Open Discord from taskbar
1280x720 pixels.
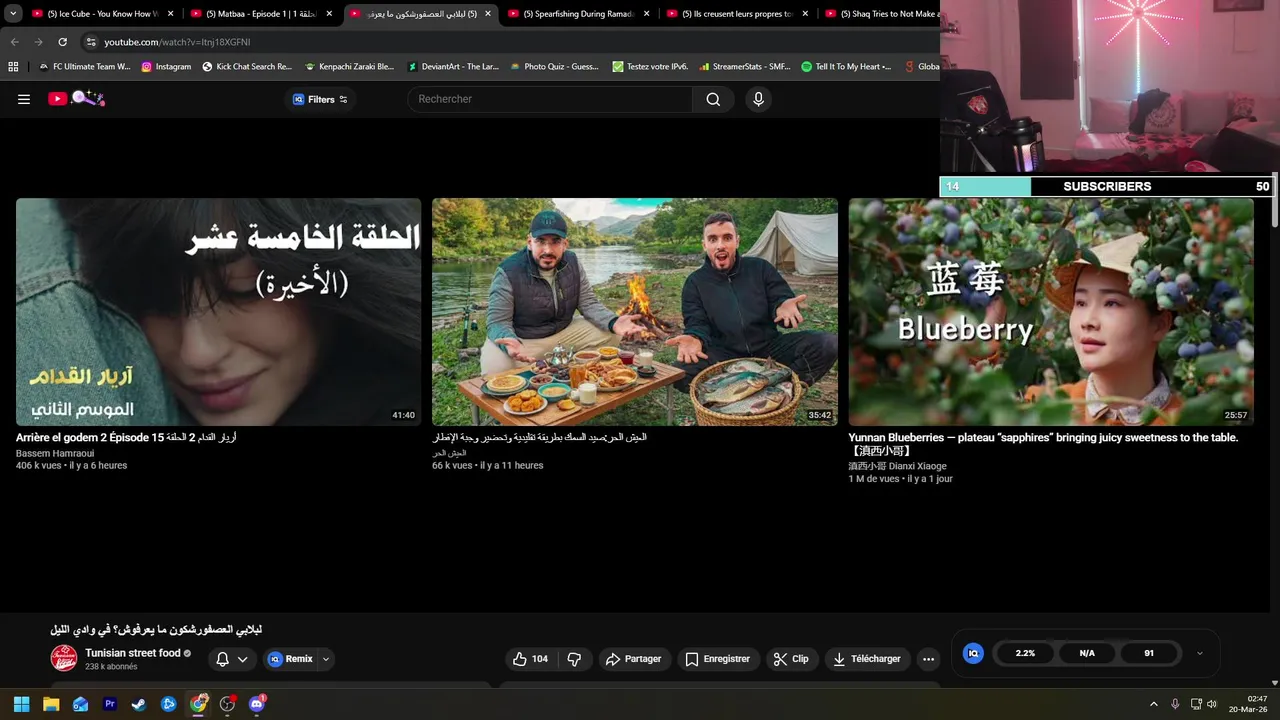click(x=257, y=704)
